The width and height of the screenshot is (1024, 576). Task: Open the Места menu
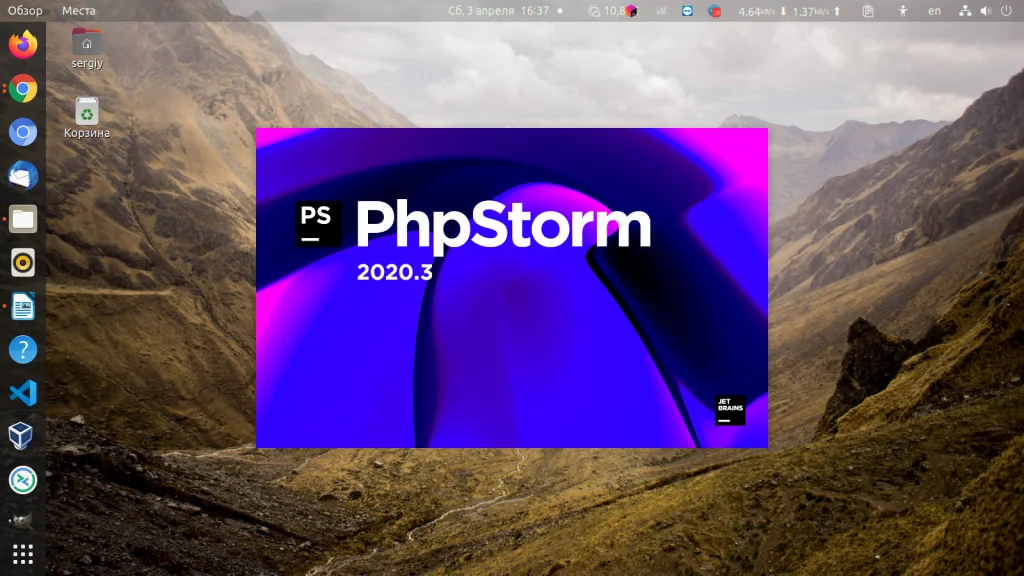(78, 11)
